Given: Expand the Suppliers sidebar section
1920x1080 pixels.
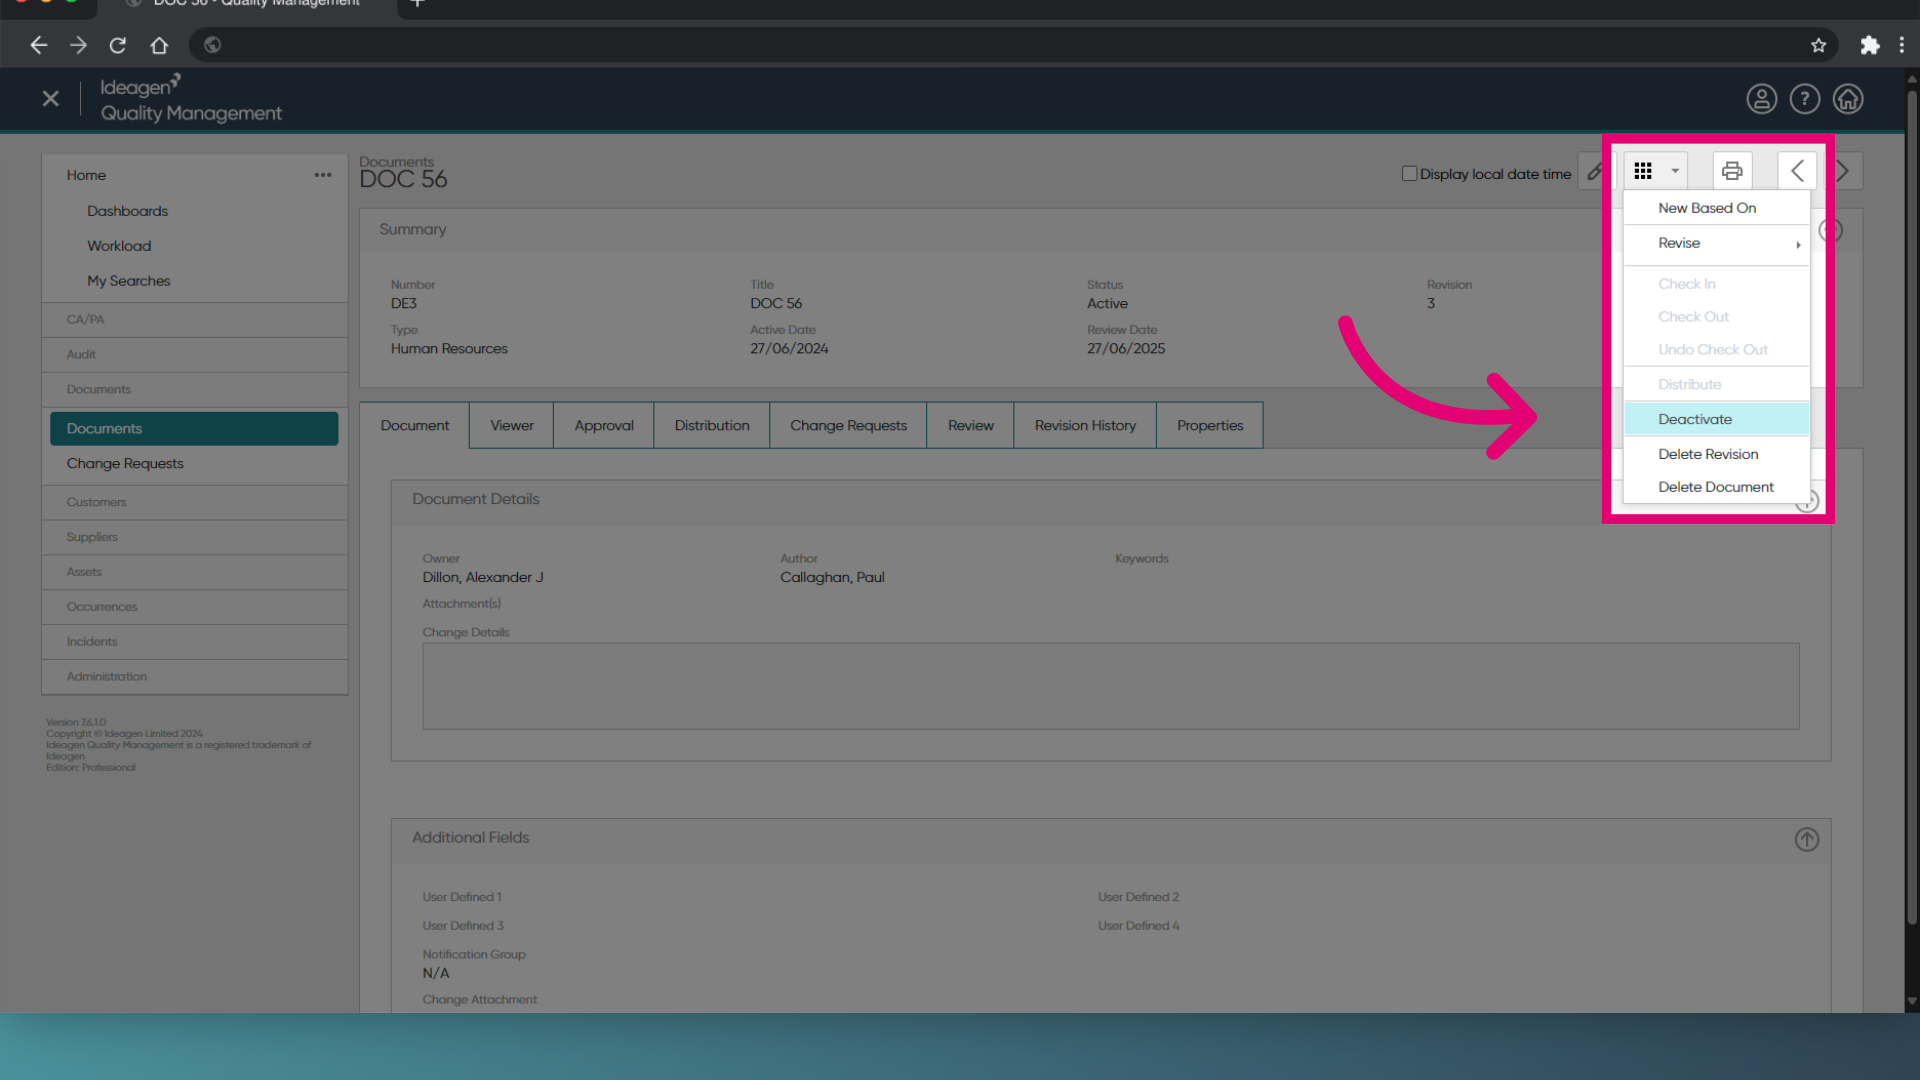Looking at the screenshot, I should [x=194, y=538].
